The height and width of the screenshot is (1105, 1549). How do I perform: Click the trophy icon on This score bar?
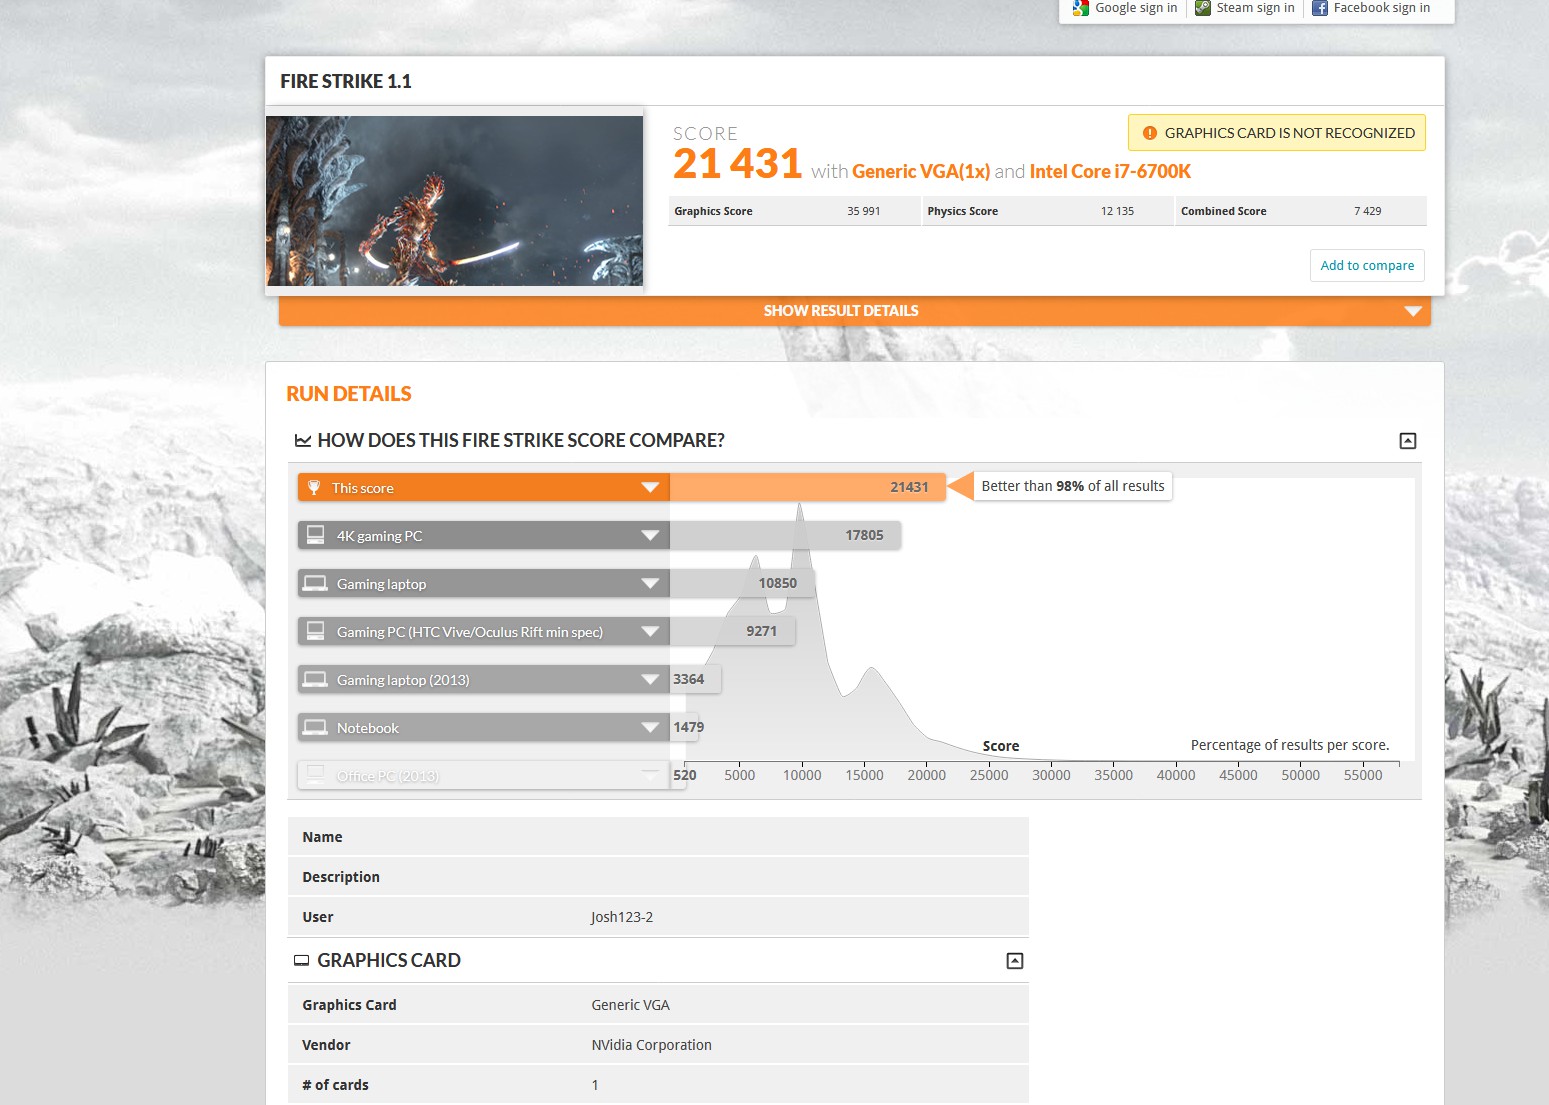point(314,488)
